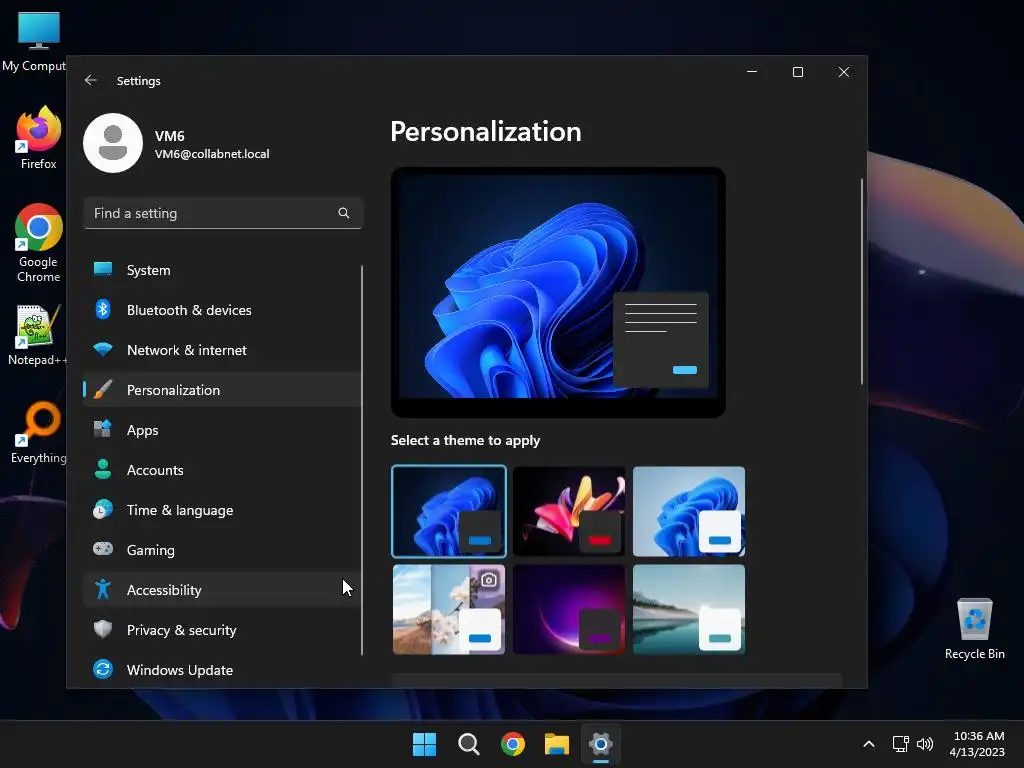The height and width of the screenshot is (768, 1024).
Task: Click the Accounts person icon
Action: (103, 469)
